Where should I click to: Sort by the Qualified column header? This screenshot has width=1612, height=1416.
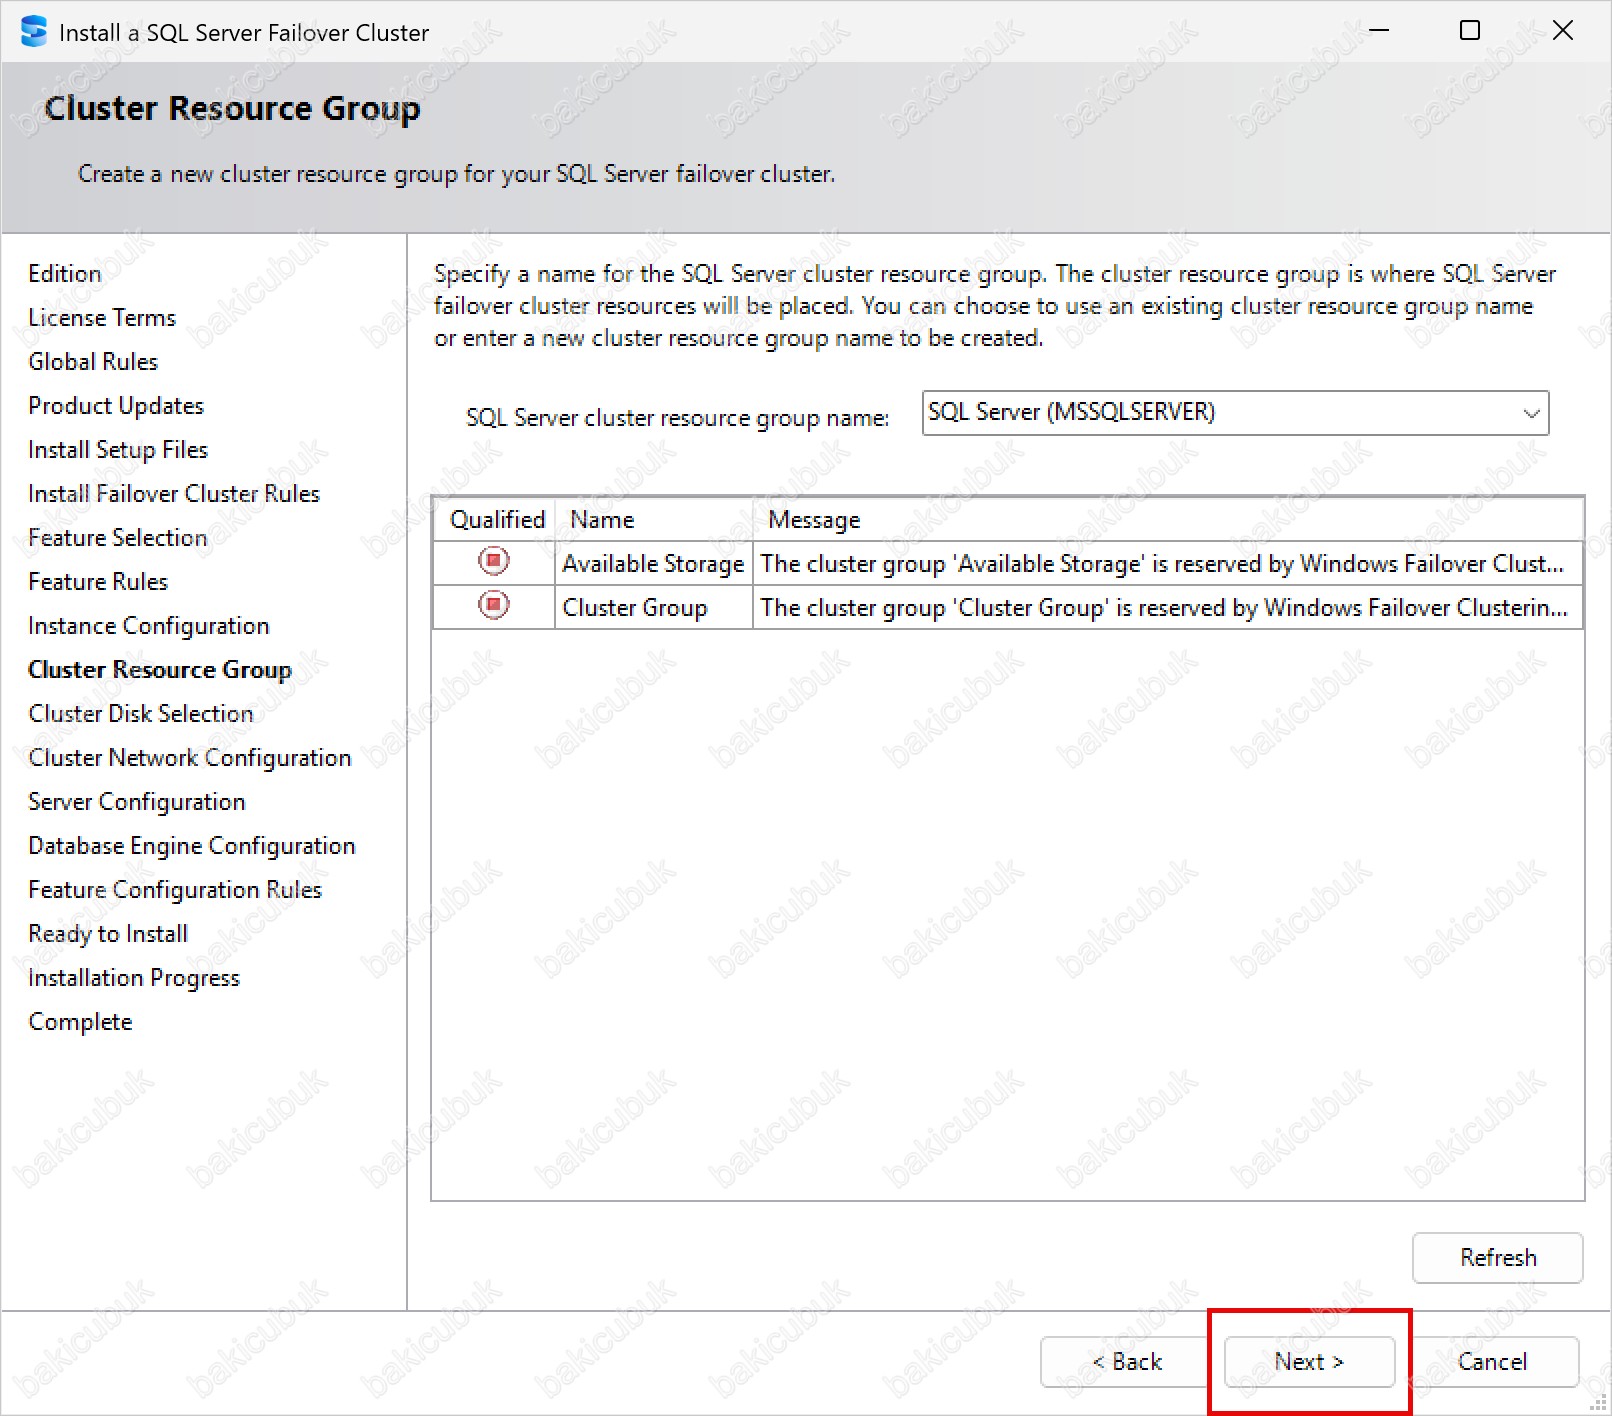(x=497, y=520)
